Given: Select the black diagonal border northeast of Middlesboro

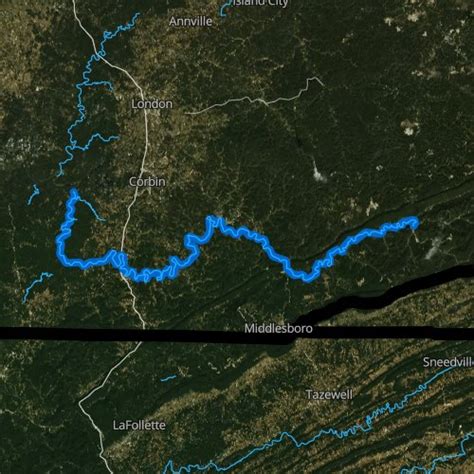Looking at the screenshot, I should 383,295.
